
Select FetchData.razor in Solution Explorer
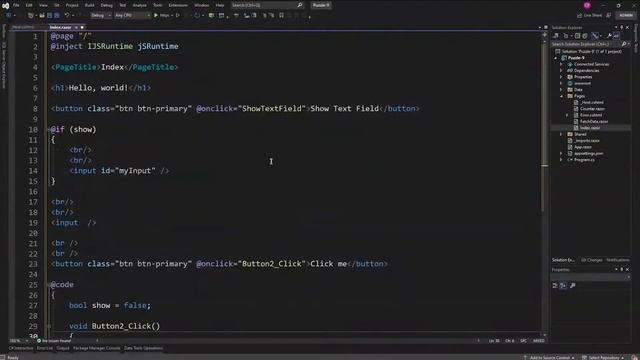pos(594,122)
